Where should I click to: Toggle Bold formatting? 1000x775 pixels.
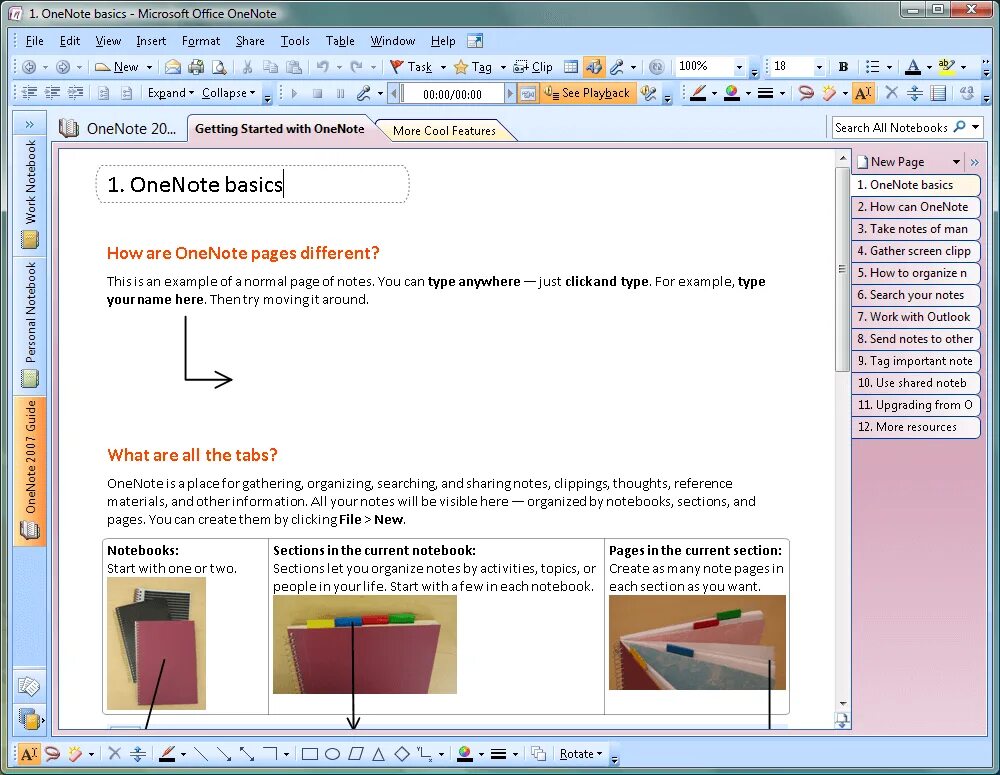tap(843, 67)
